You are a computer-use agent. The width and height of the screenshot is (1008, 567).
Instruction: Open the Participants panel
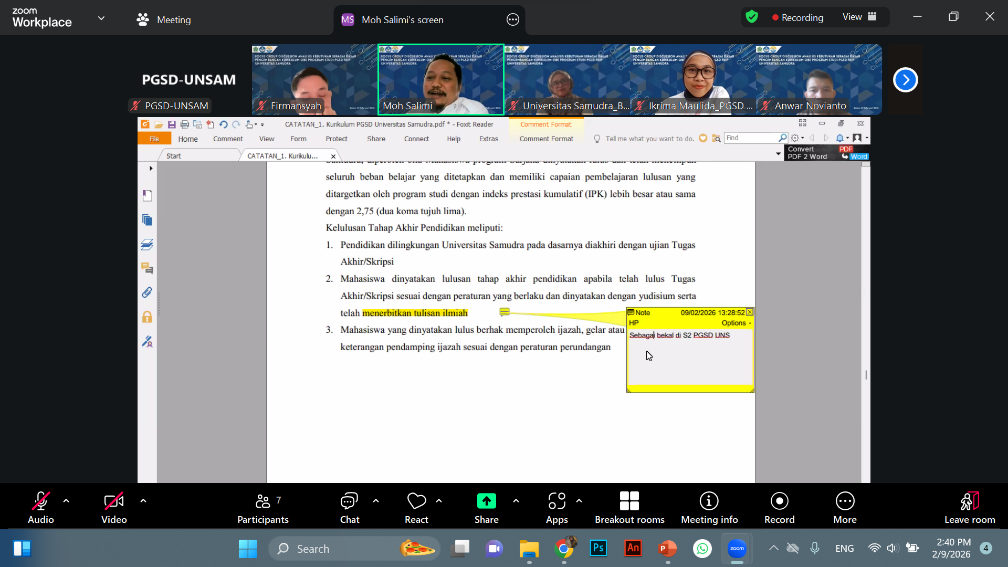pos(262,502)
